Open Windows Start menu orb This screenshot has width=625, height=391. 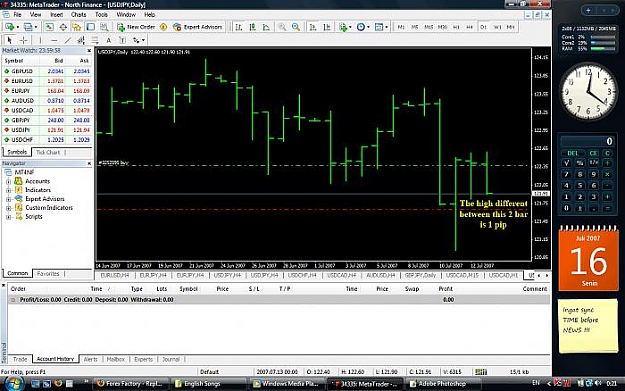[x=14, y=383]
